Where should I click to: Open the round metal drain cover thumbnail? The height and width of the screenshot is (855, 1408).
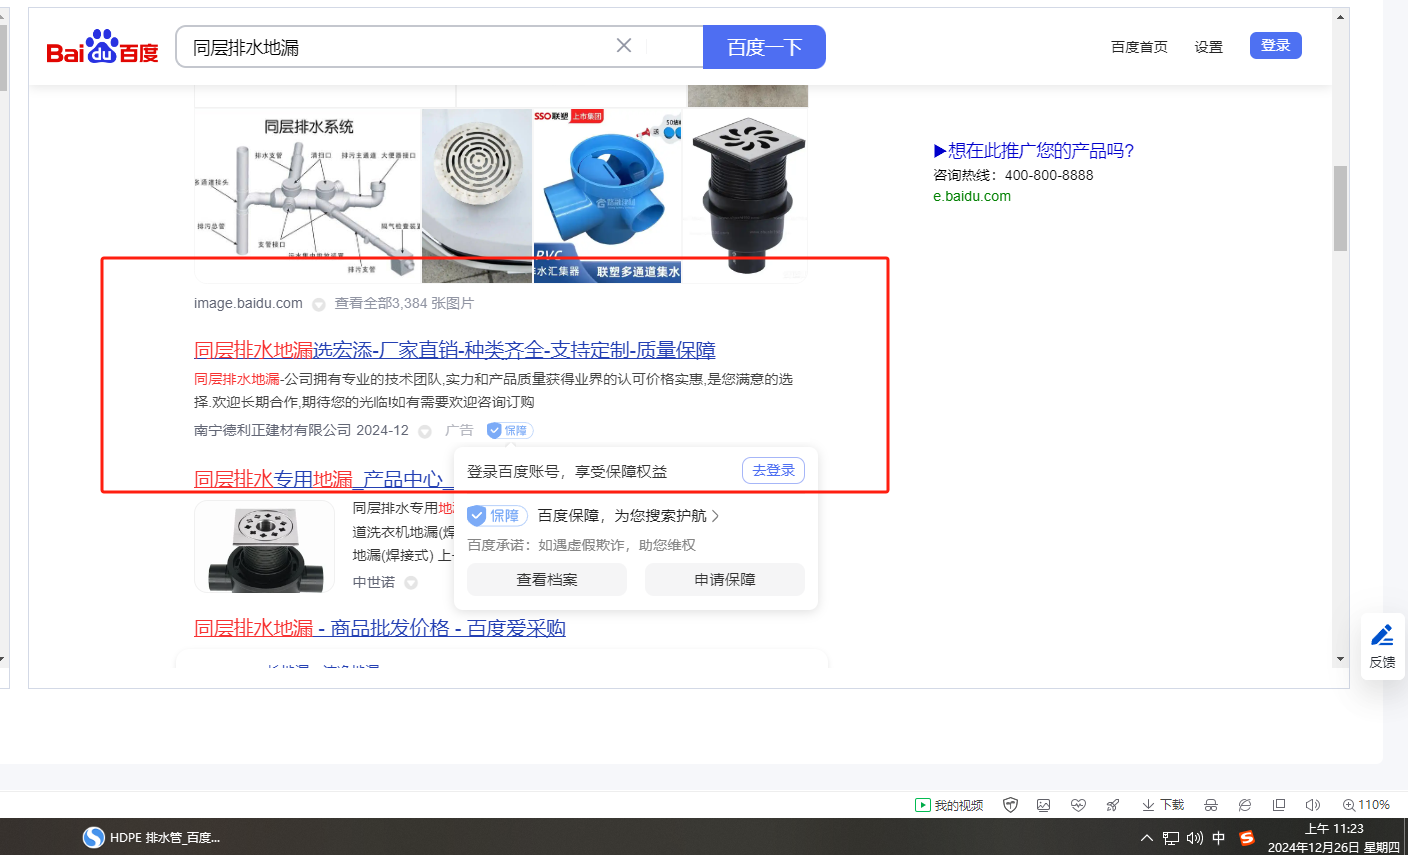click(x=477, y=196)
